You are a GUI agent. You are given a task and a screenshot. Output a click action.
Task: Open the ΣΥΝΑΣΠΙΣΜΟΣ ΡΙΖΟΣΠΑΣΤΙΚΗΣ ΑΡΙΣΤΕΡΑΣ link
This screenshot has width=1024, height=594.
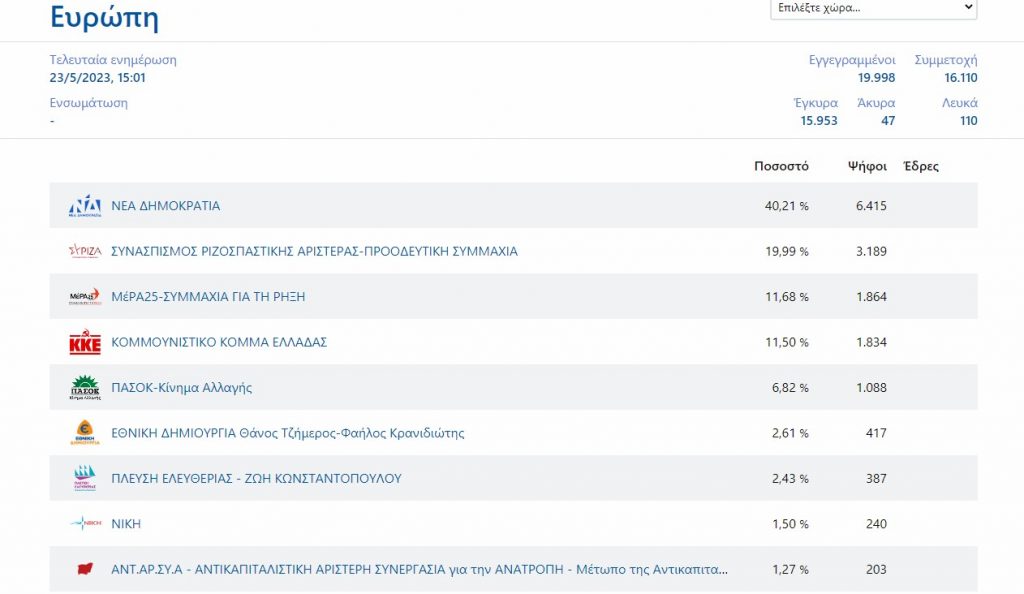pos(314,251)
